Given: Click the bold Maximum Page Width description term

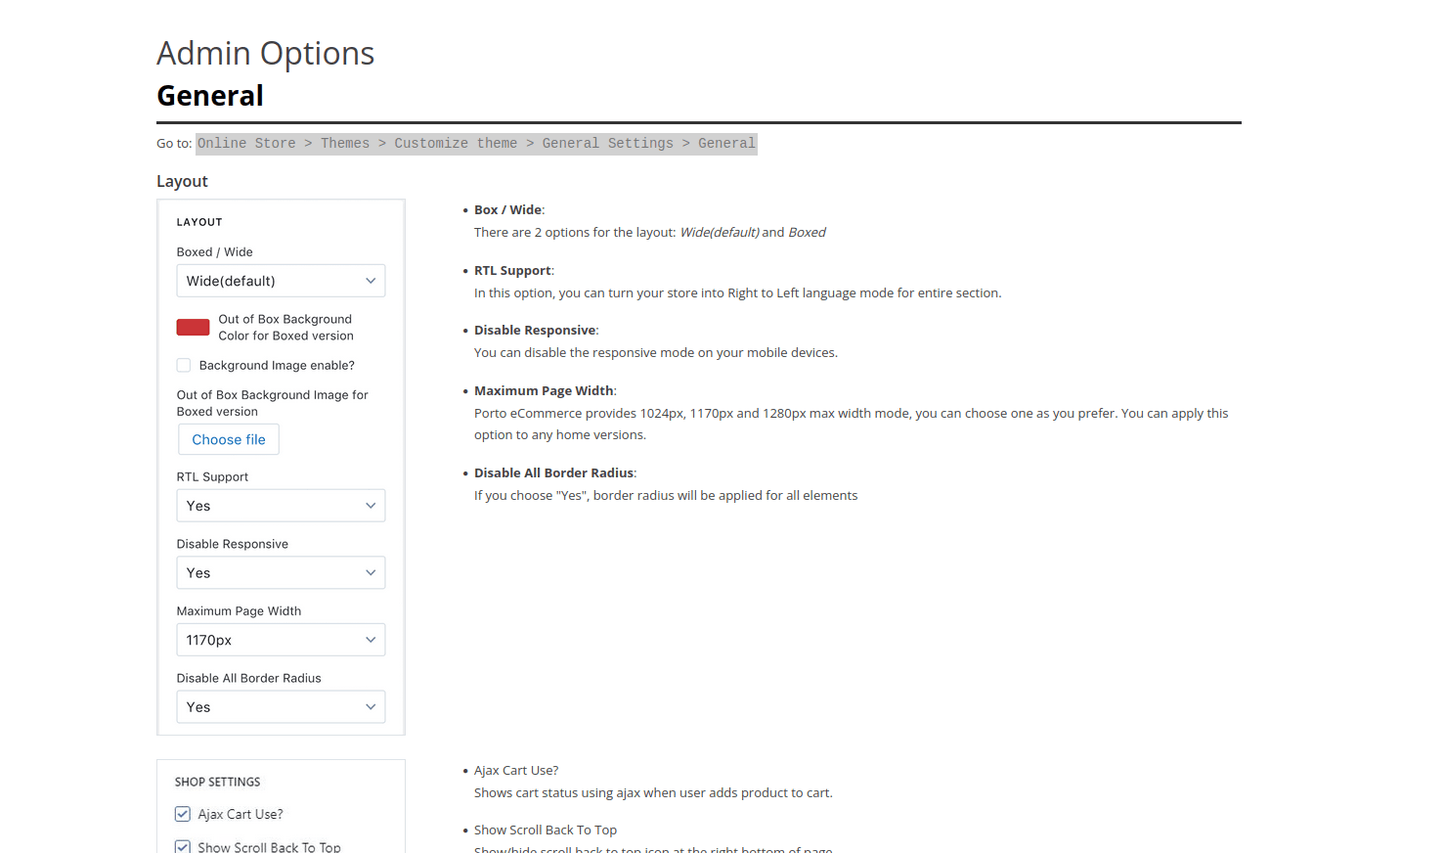Looking at the screenshot, I should [543, 391].
